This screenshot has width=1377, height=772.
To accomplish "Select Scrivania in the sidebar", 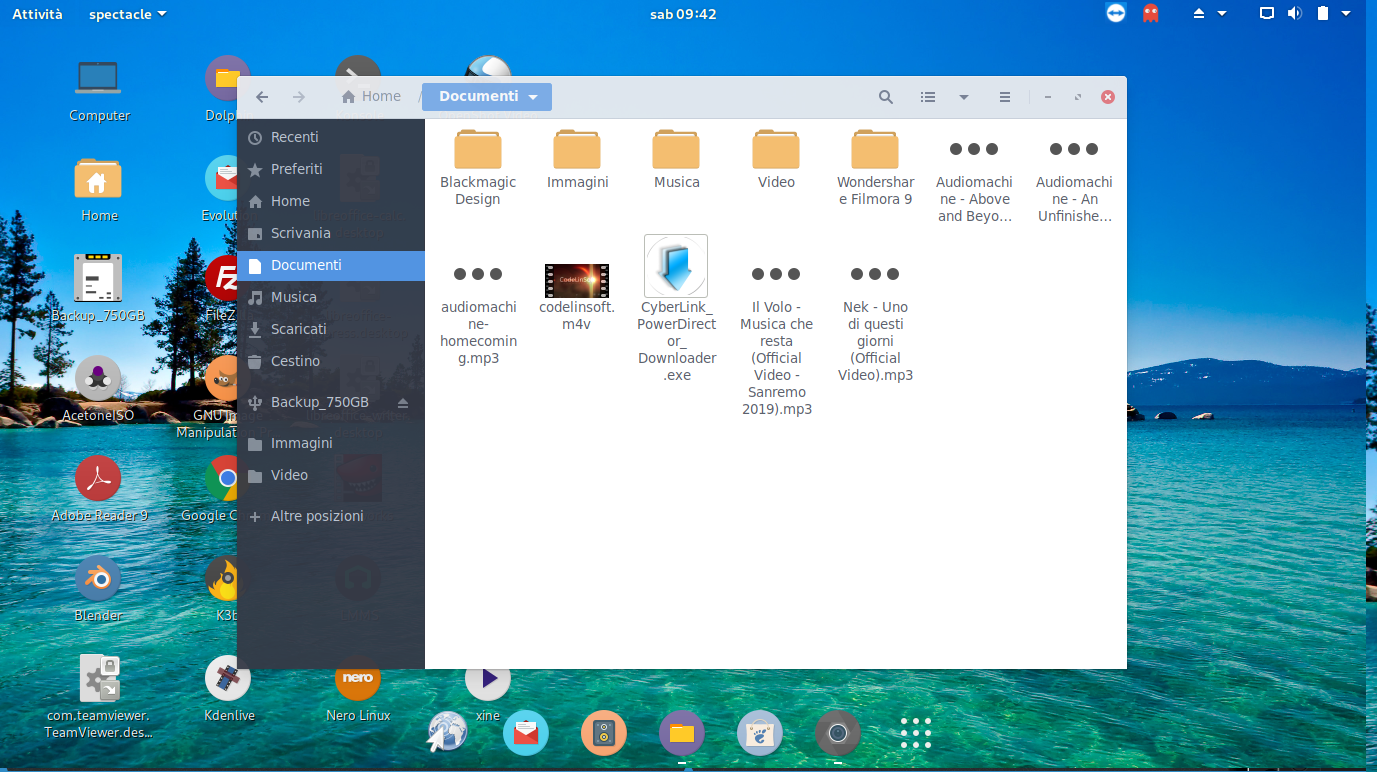I will click(x=331, y=233).
